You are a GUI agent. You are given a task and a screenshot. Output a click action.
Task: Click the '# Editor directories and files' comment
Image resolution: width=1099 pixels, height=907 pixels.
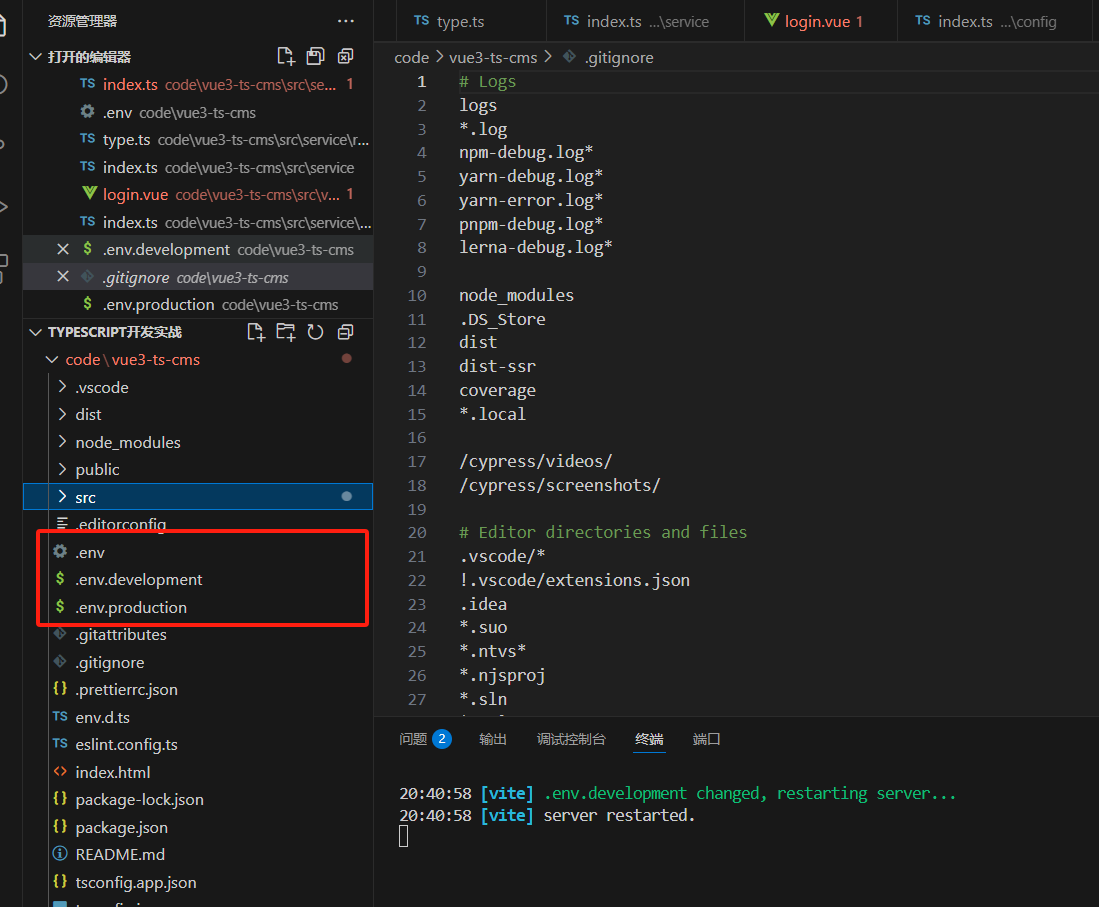603,532
